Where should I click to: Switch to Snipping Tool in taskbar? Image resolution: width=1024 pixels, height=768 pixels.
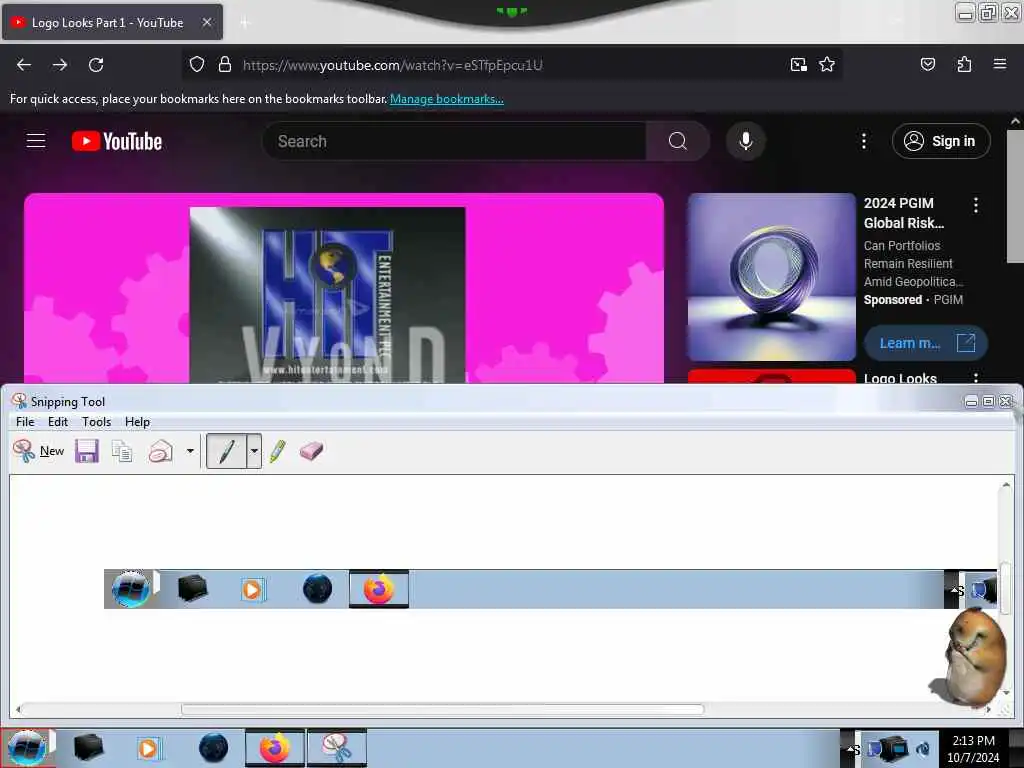click(x=337, y=748)
